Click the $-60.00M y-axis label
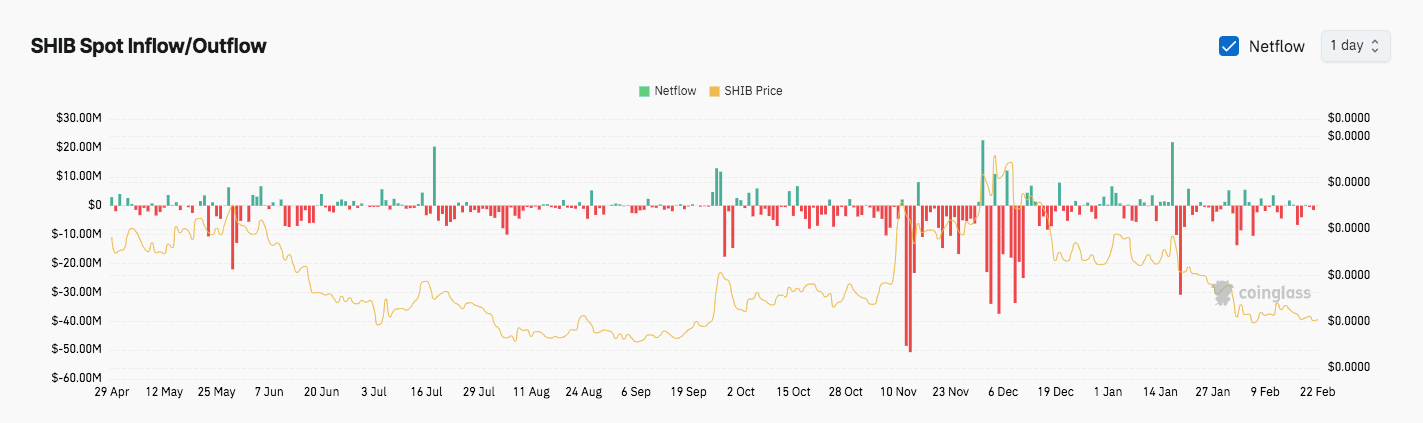 78,378
